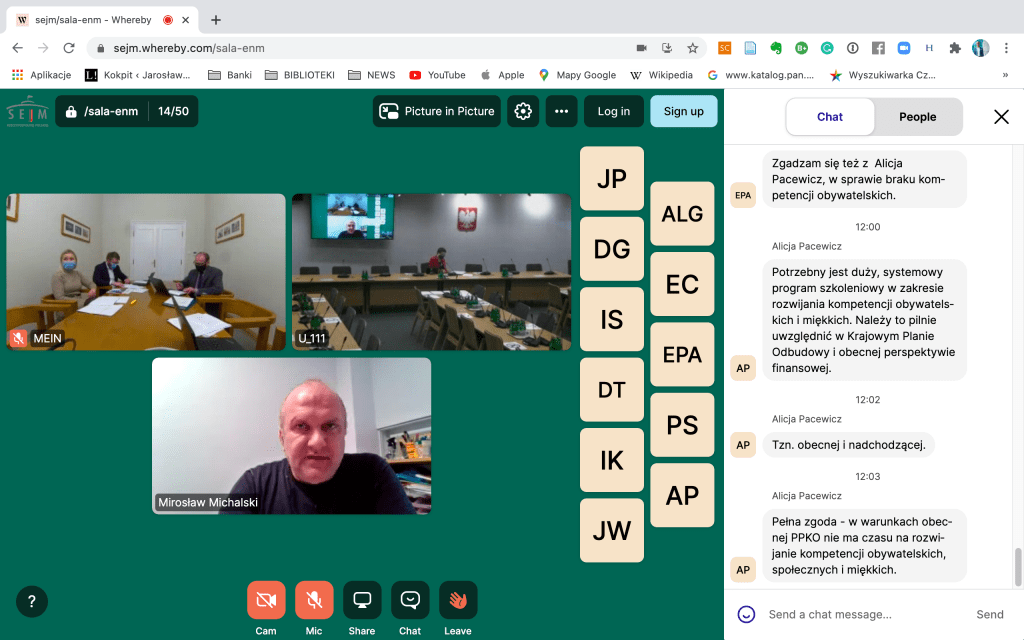Toggle the Chat panel from bottom toolbar

pos(410,600)
